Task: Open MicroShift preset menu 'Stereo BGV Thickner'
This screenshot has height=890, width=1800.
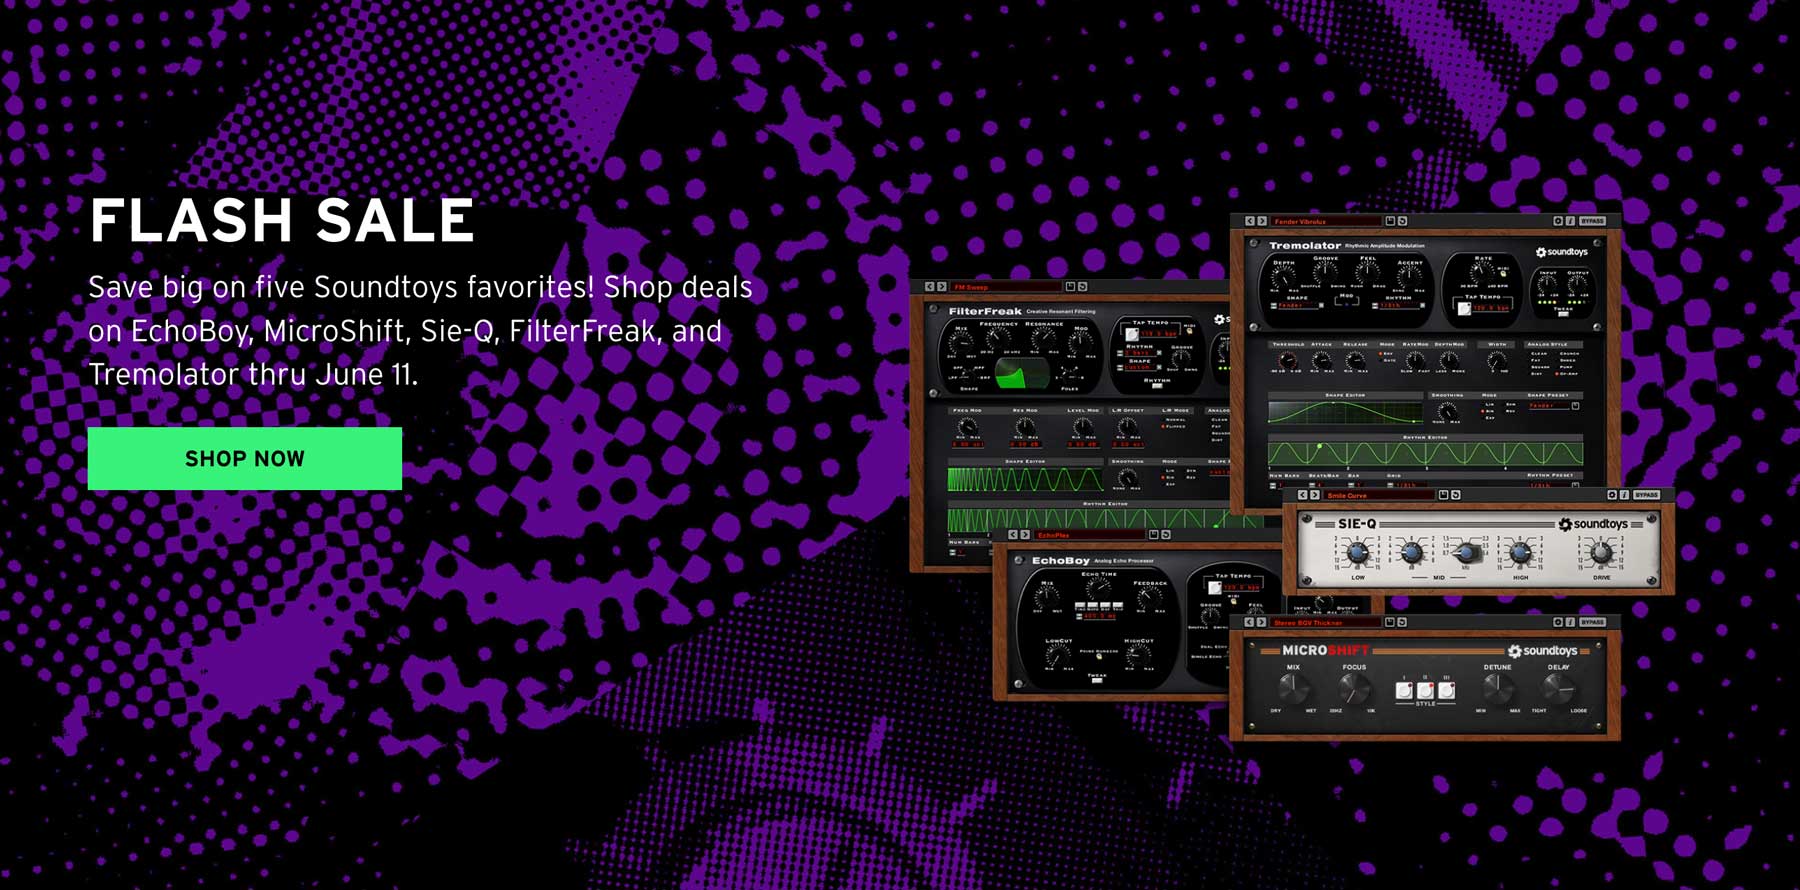Action: click(x=1325, y=622)
